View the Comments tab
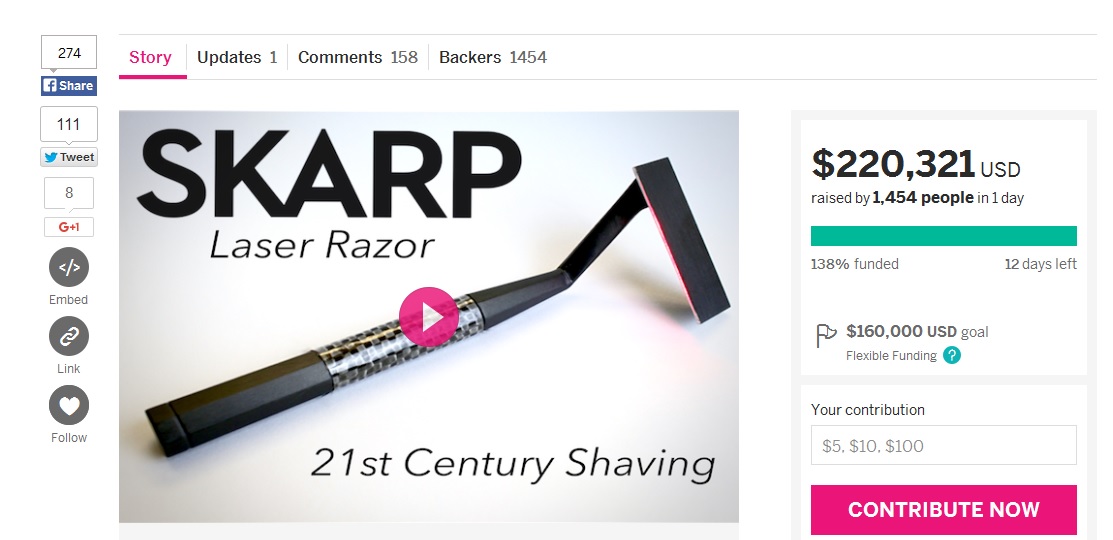 358,57
